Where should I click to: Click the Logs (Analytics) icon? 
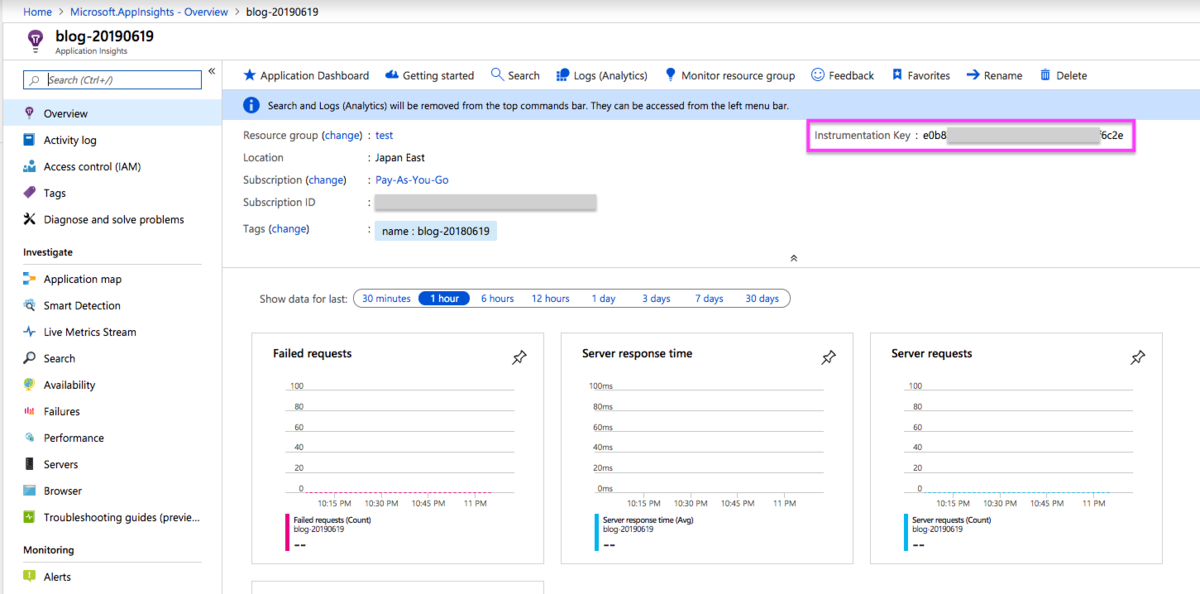coord(563,75)
